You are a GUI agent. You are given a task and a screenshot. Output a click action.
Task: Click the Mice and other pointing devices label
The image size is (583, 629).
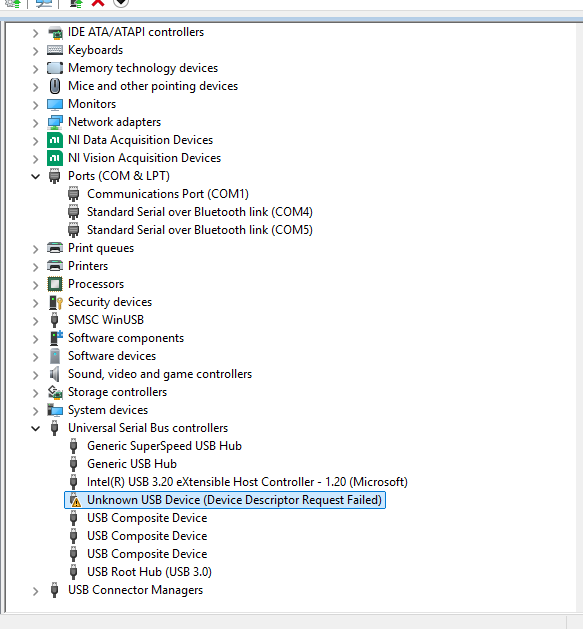click(153, 86)
